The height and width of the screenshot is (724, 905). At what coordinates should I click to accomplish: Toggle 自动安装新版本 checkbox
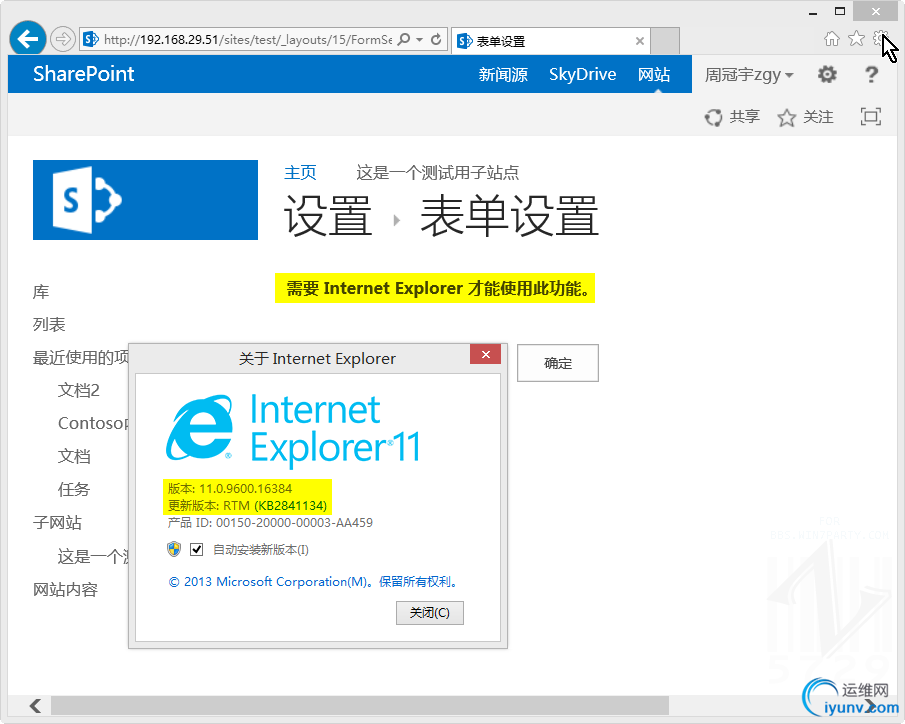(x=196, y=549)
